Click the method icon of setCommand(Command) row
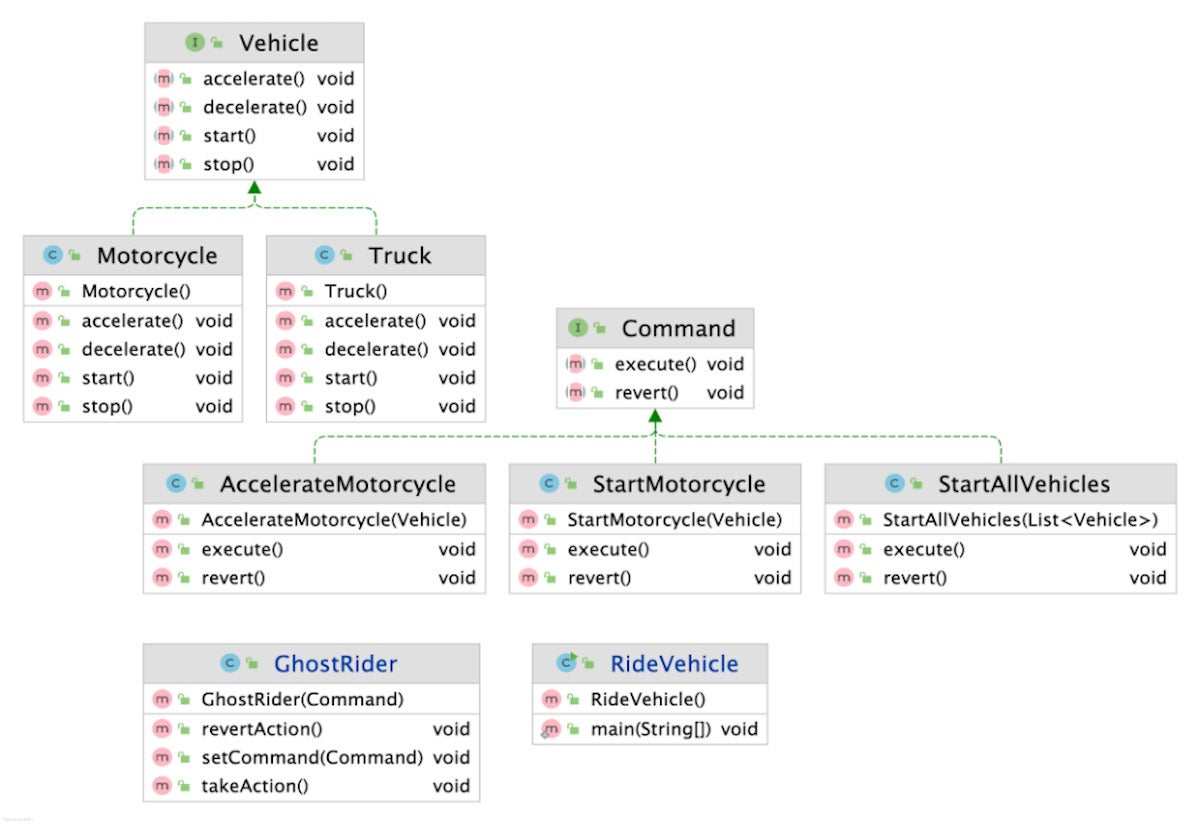 coord(162,757)
